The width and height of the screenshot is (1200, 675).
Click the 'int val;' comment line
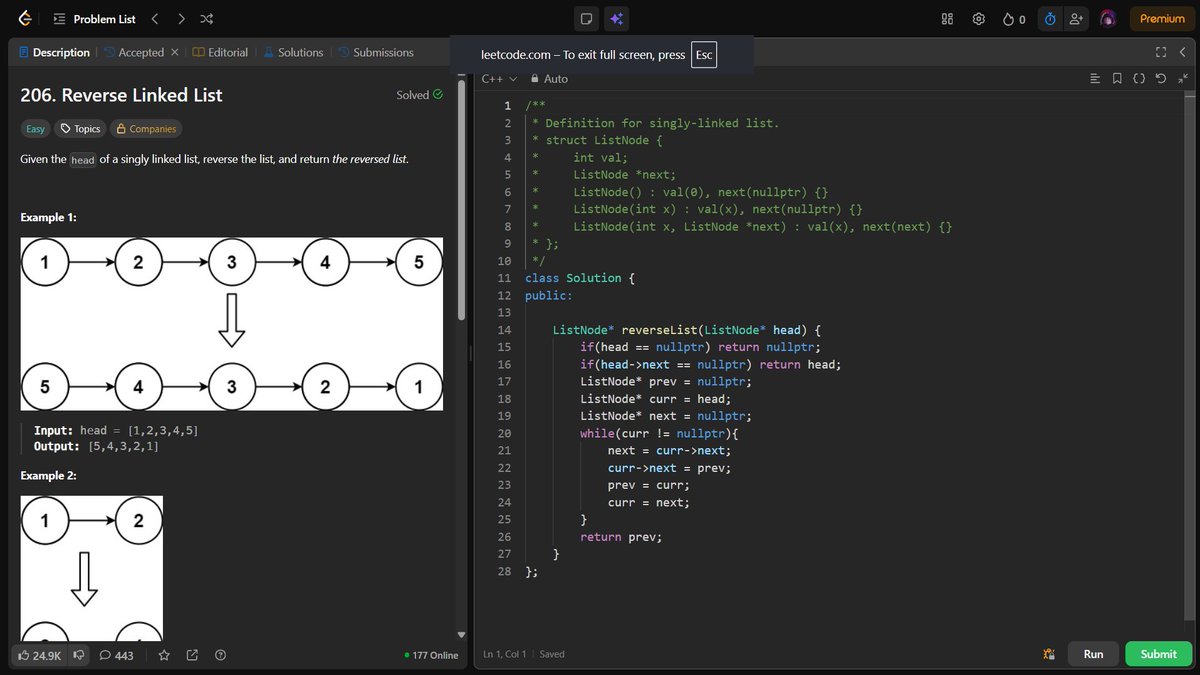(x=601, y=157)
